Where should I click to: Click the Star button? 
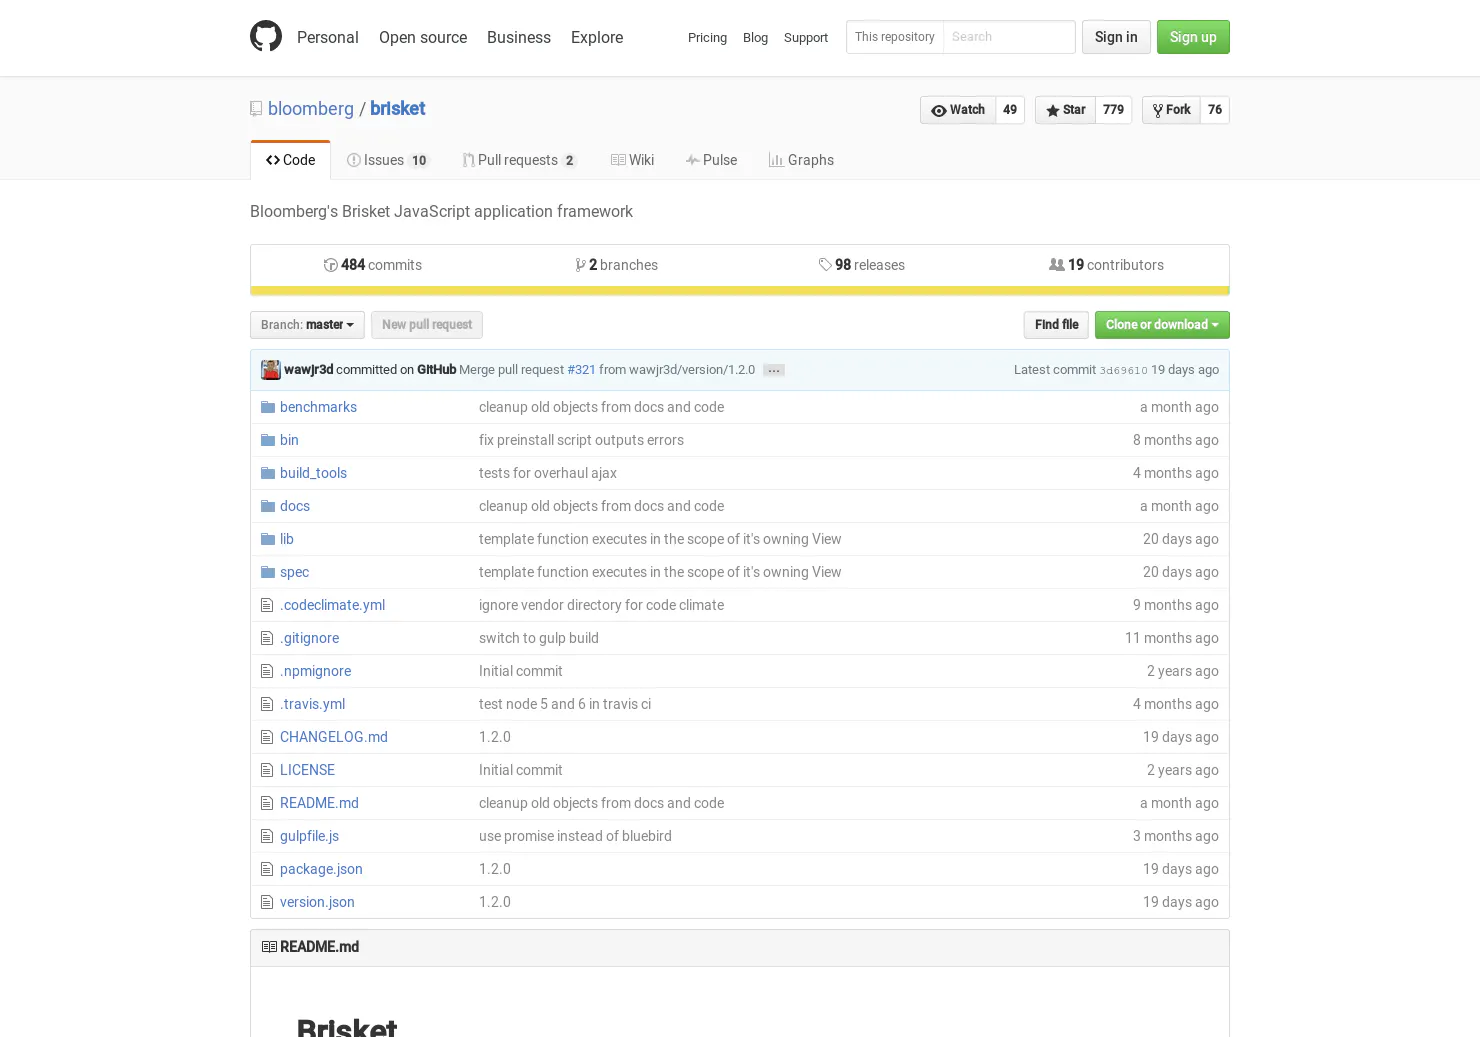point(1066,110)
